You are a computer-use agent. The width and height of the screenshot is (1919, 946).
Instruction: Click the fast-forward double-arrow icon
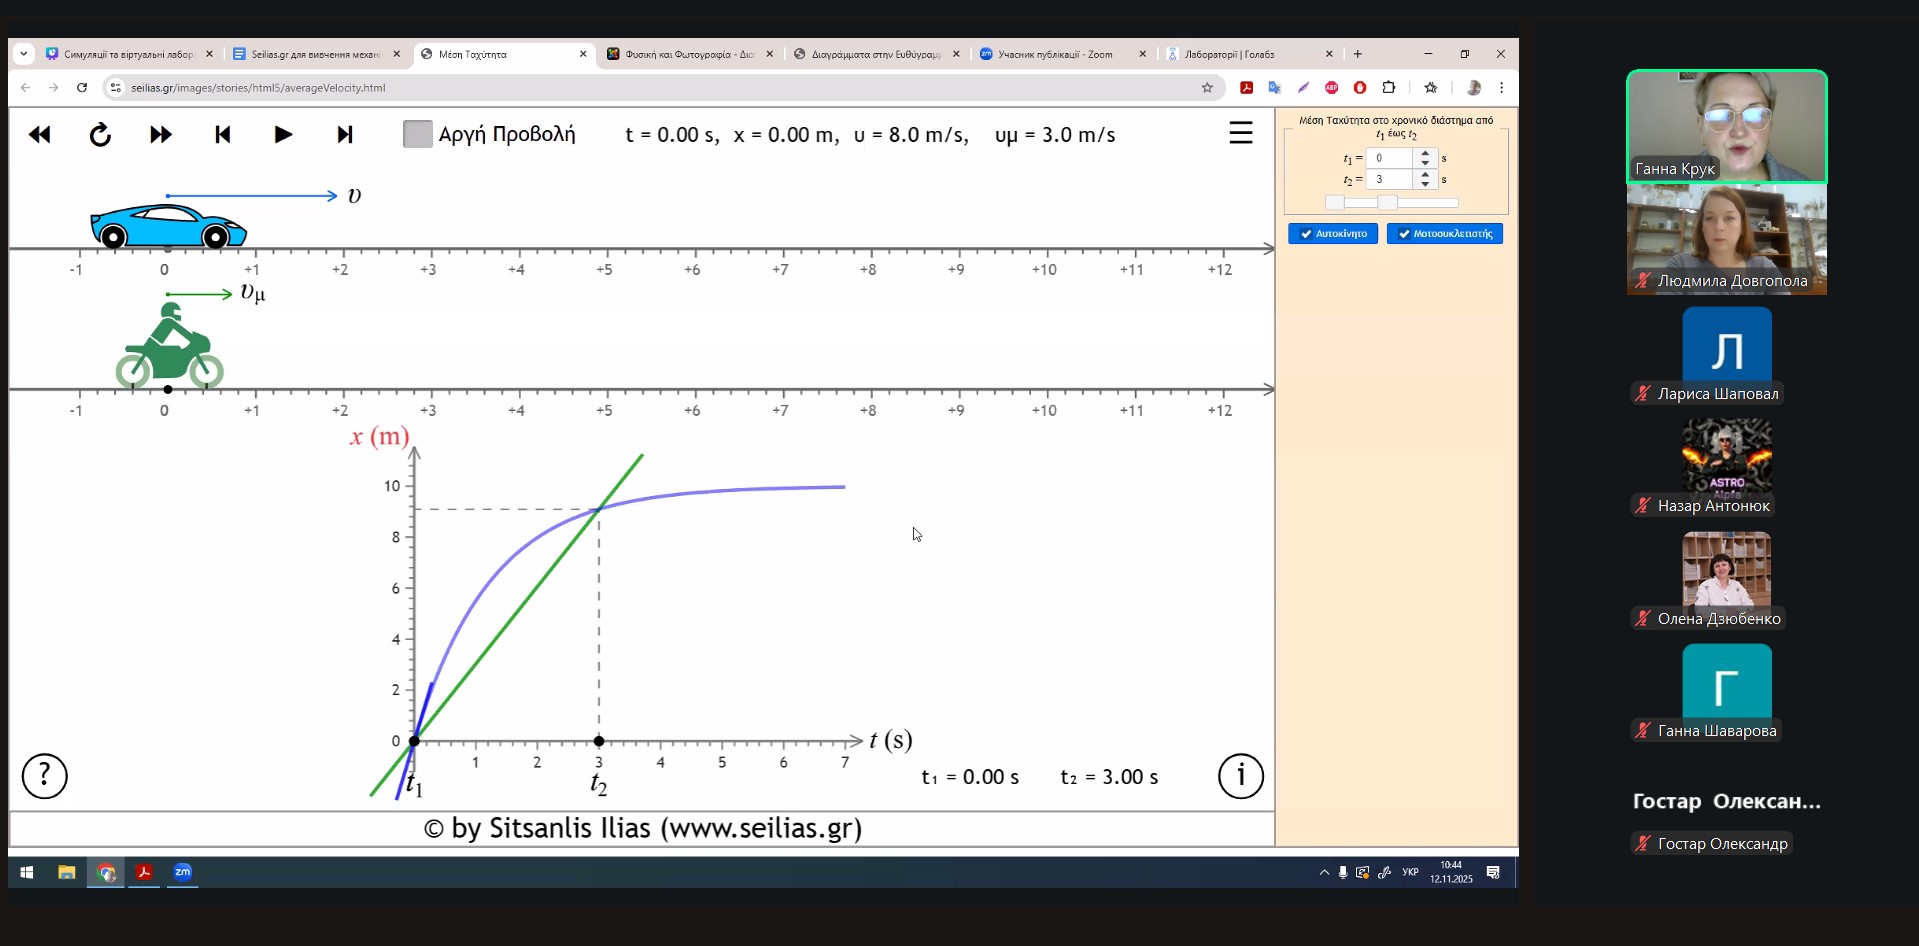160,135
